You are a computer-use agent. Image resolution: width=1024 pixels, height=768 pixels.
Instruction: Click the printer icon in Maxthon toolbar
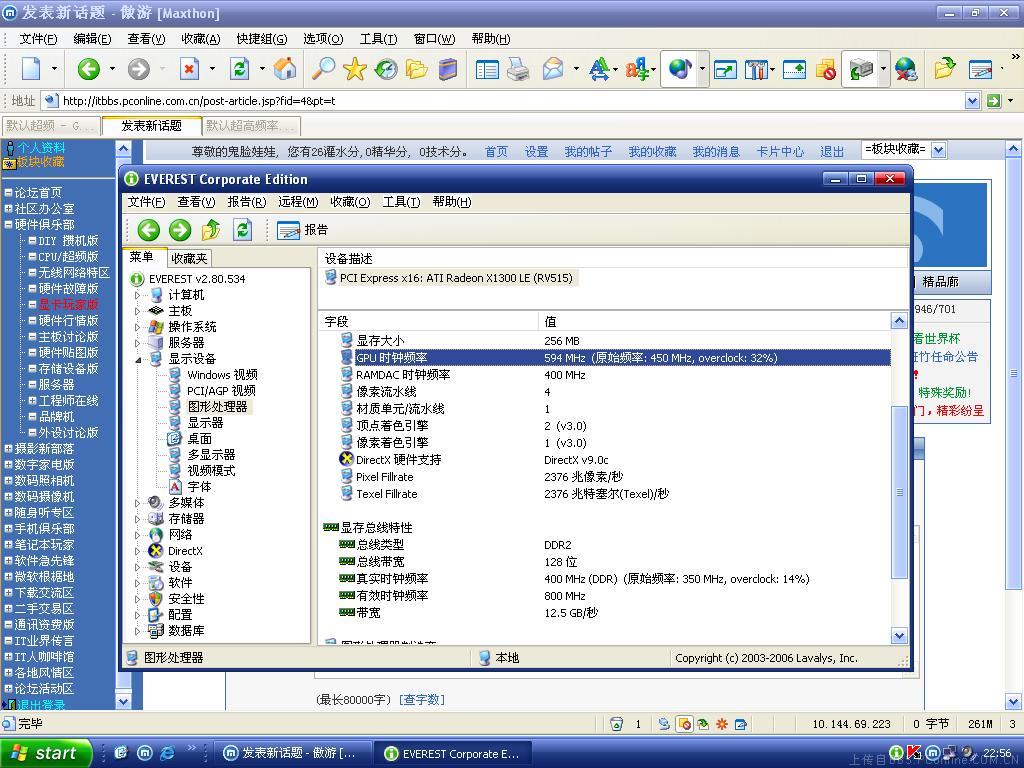[x=518, y=69]
